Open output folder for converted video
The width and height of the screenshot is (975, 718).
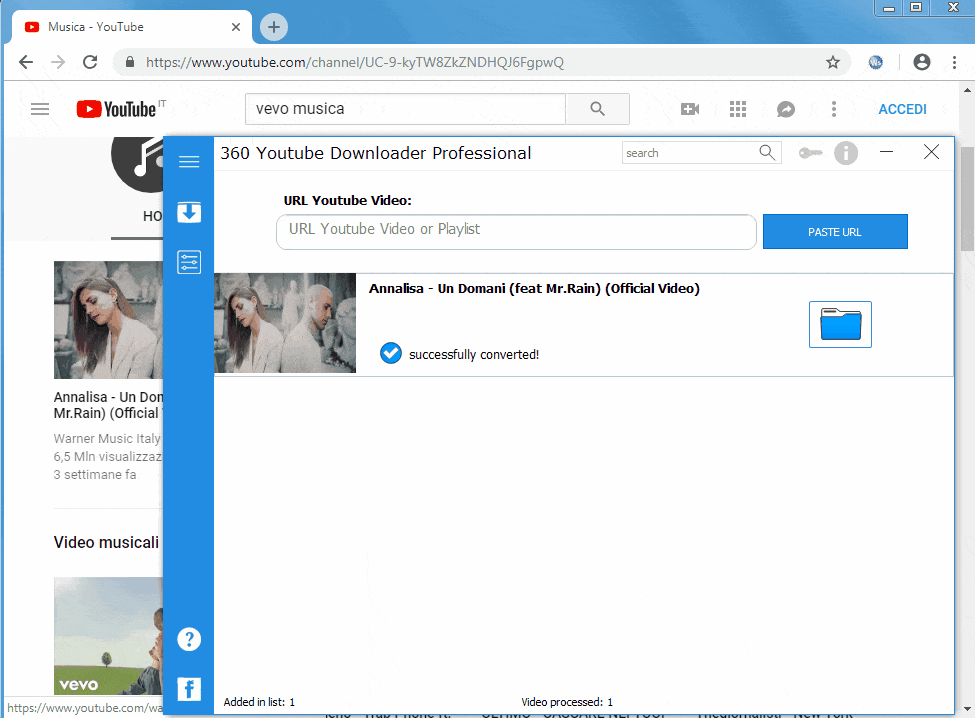tap(840, 324)
